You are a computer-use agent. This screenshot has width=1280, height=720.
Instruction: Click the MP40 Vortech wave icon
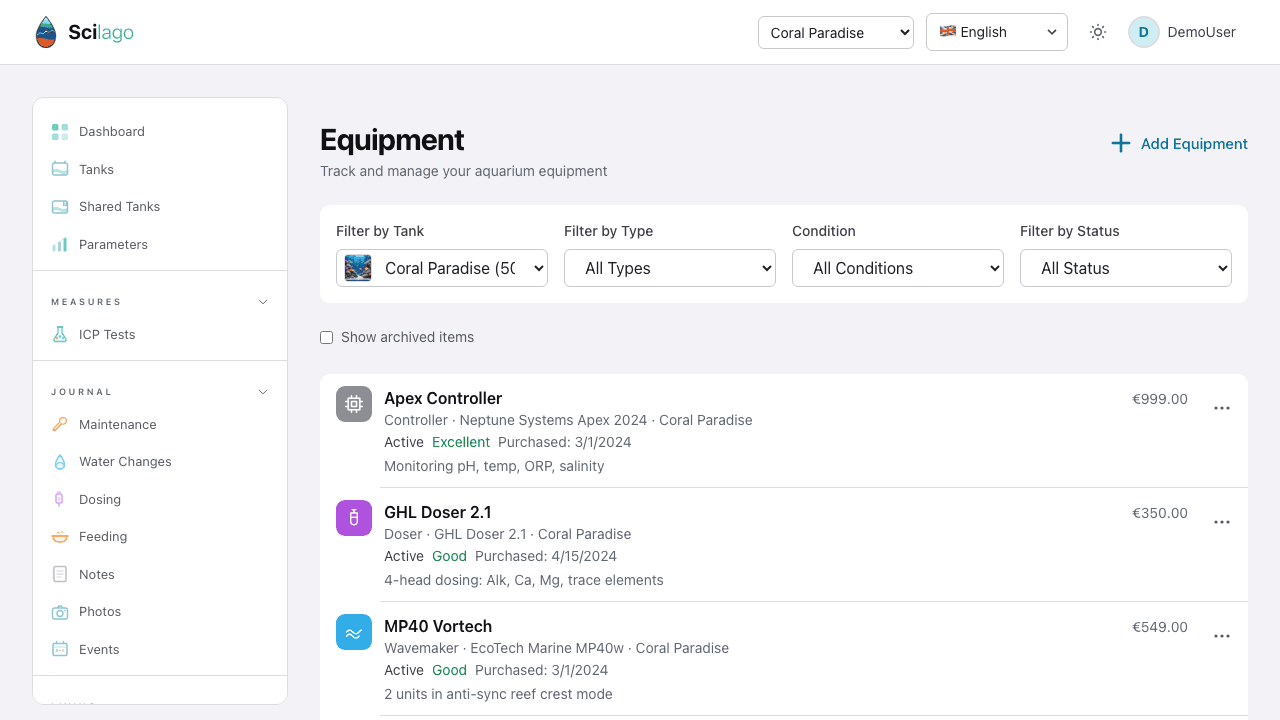(354, 632)
